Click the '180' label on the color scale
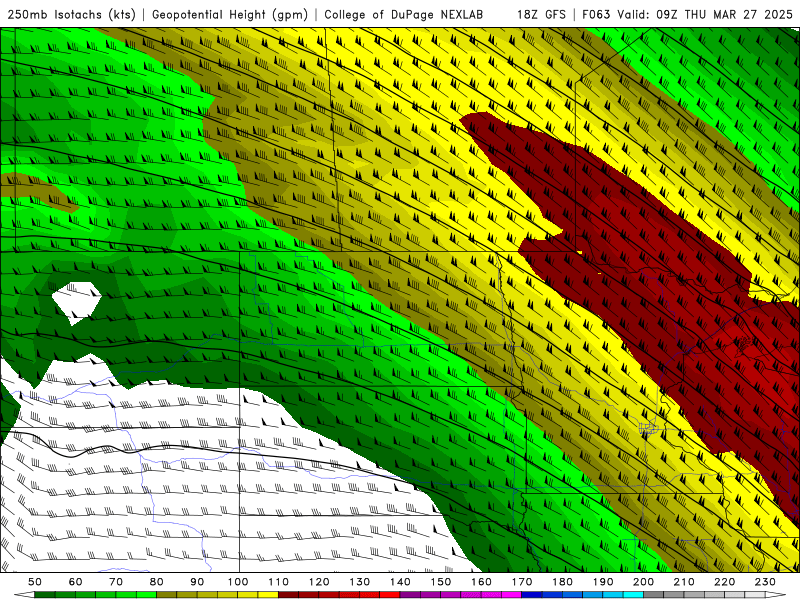The width and height of the screenshot is (800, 600). (x=562, y=582)
